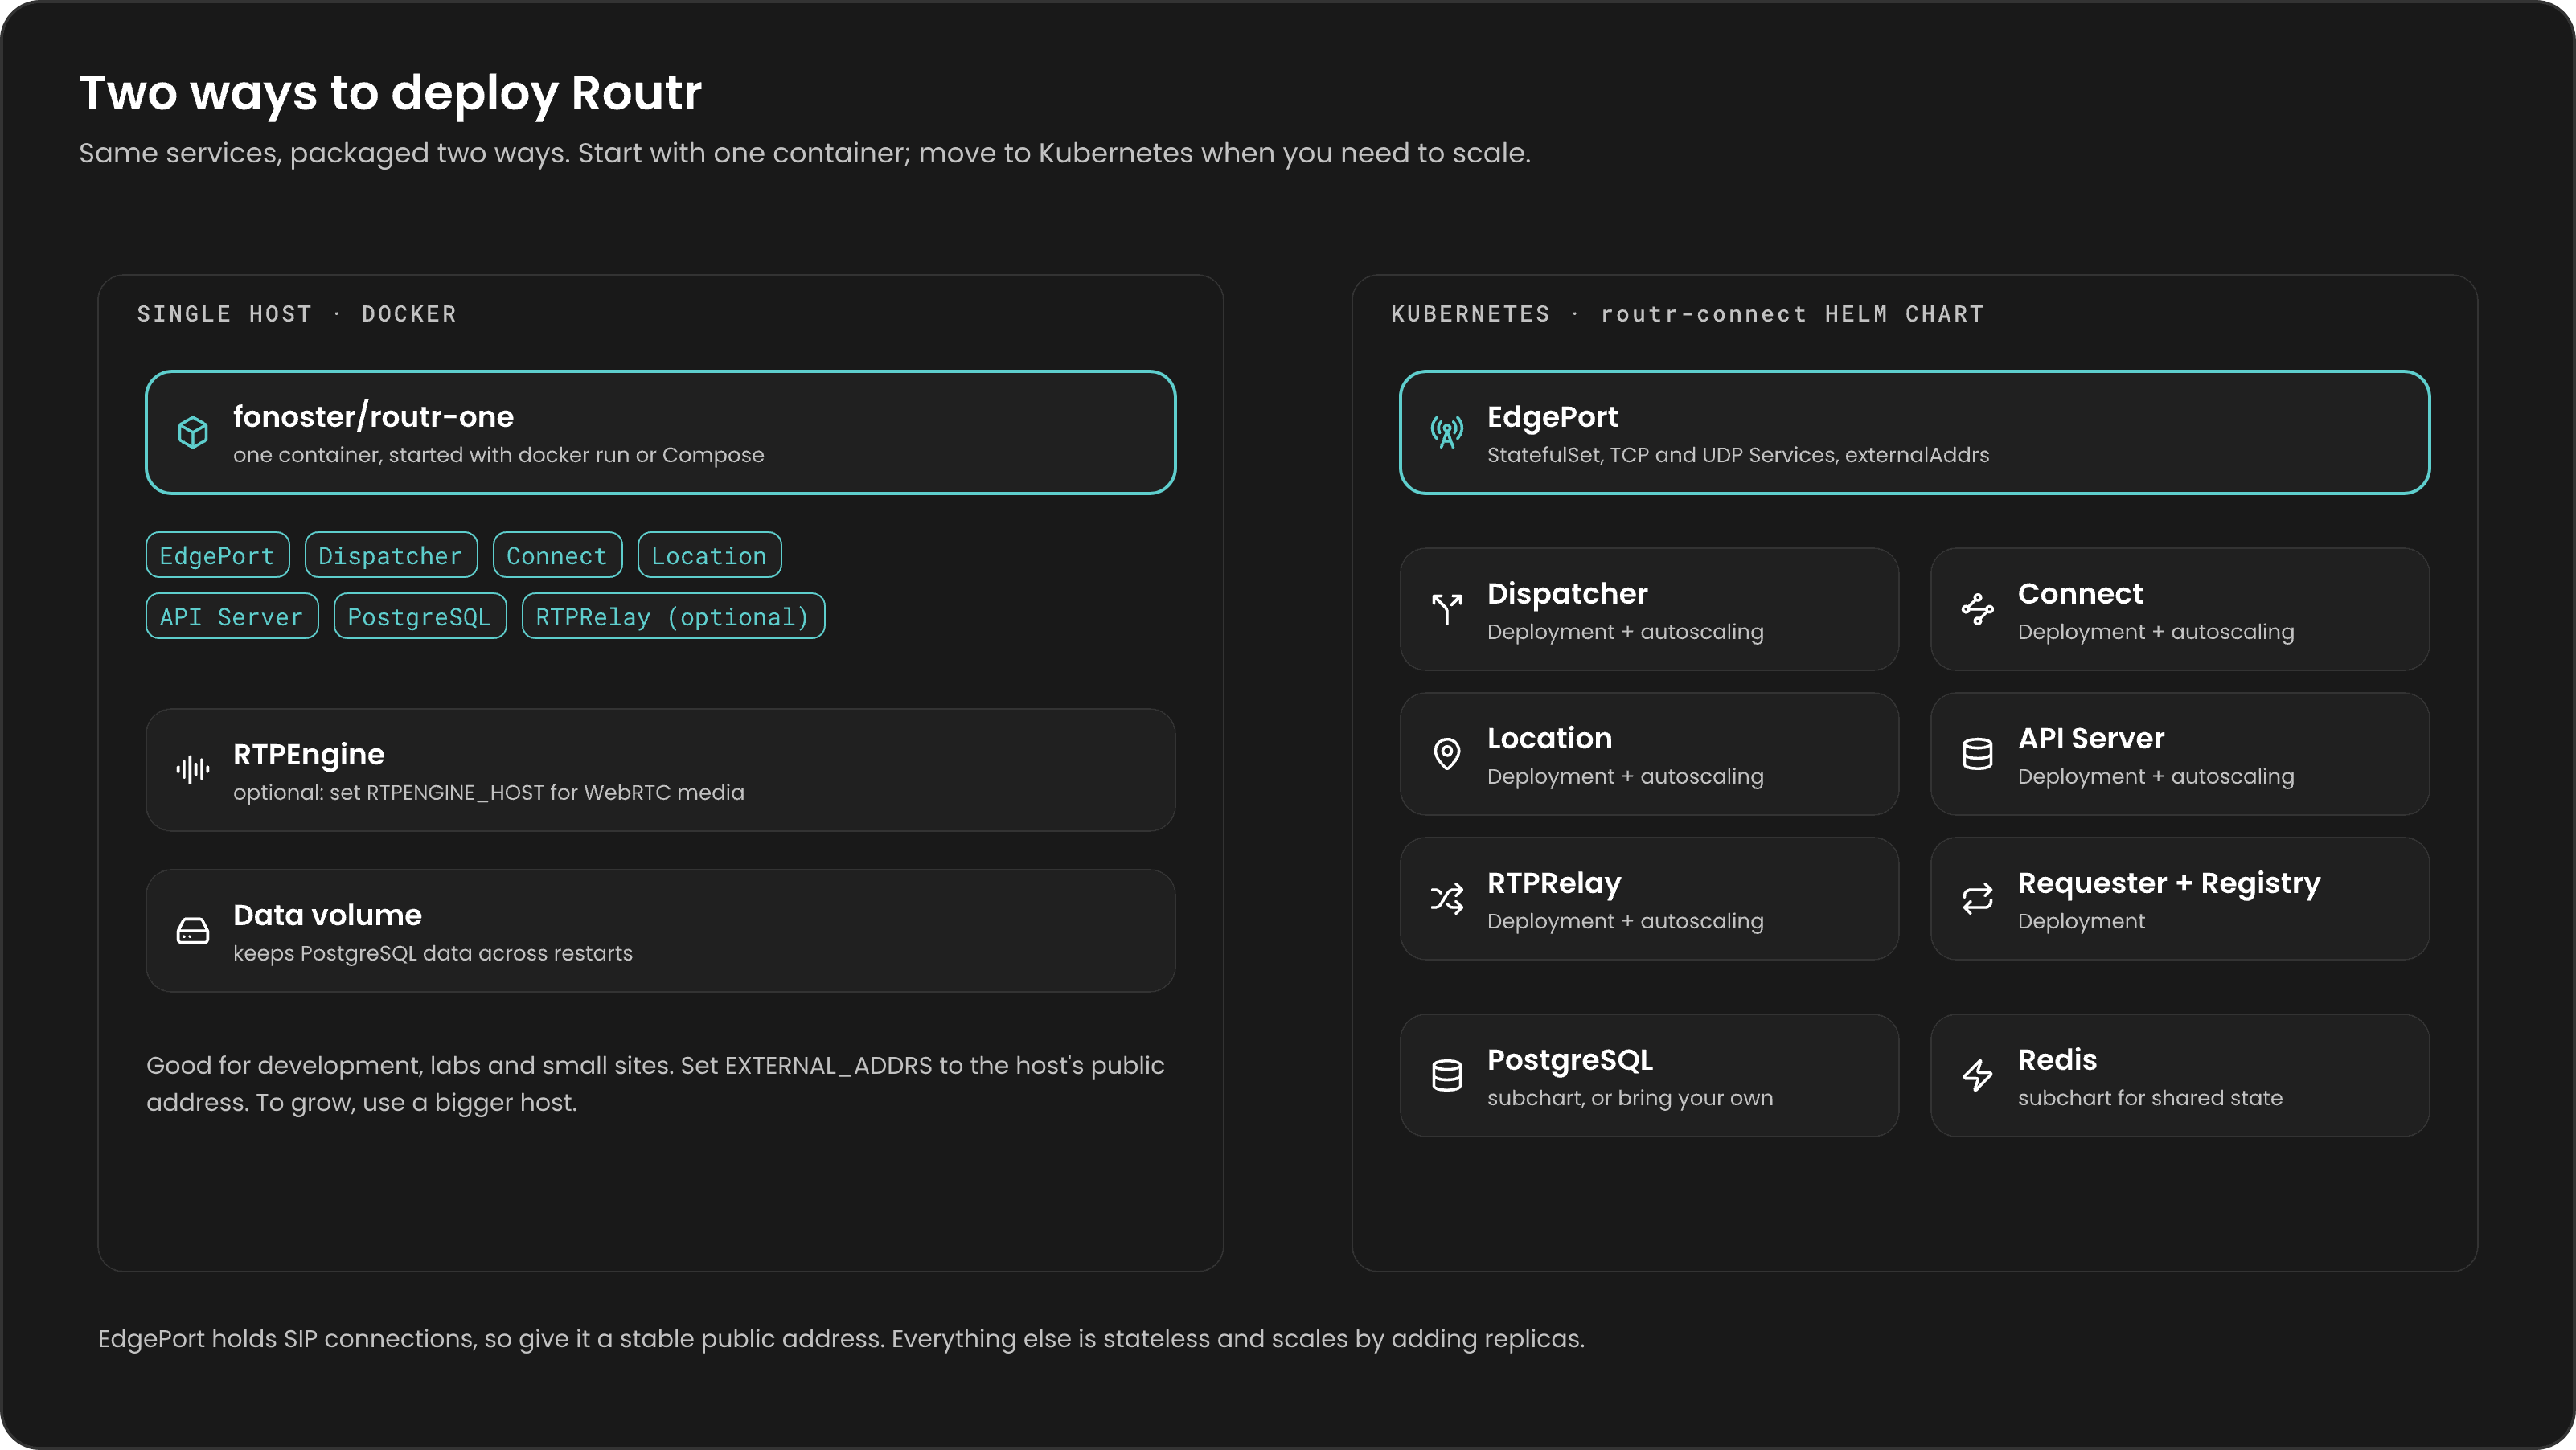
Task: Click the Requester + Registry card title
Action: pyautogui.click(x=2169, y=883)
